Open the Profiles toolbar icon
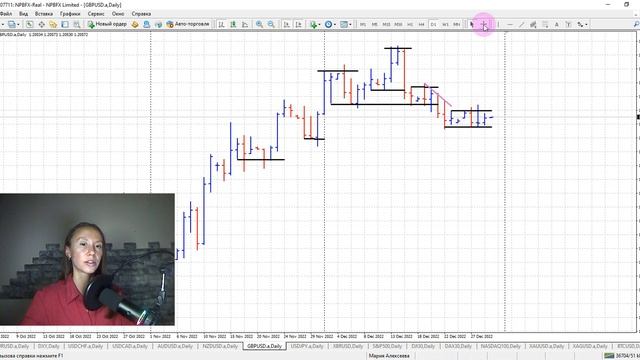This screenshot has width=640, height=360. pyautogui.click(x=12, y=24)
